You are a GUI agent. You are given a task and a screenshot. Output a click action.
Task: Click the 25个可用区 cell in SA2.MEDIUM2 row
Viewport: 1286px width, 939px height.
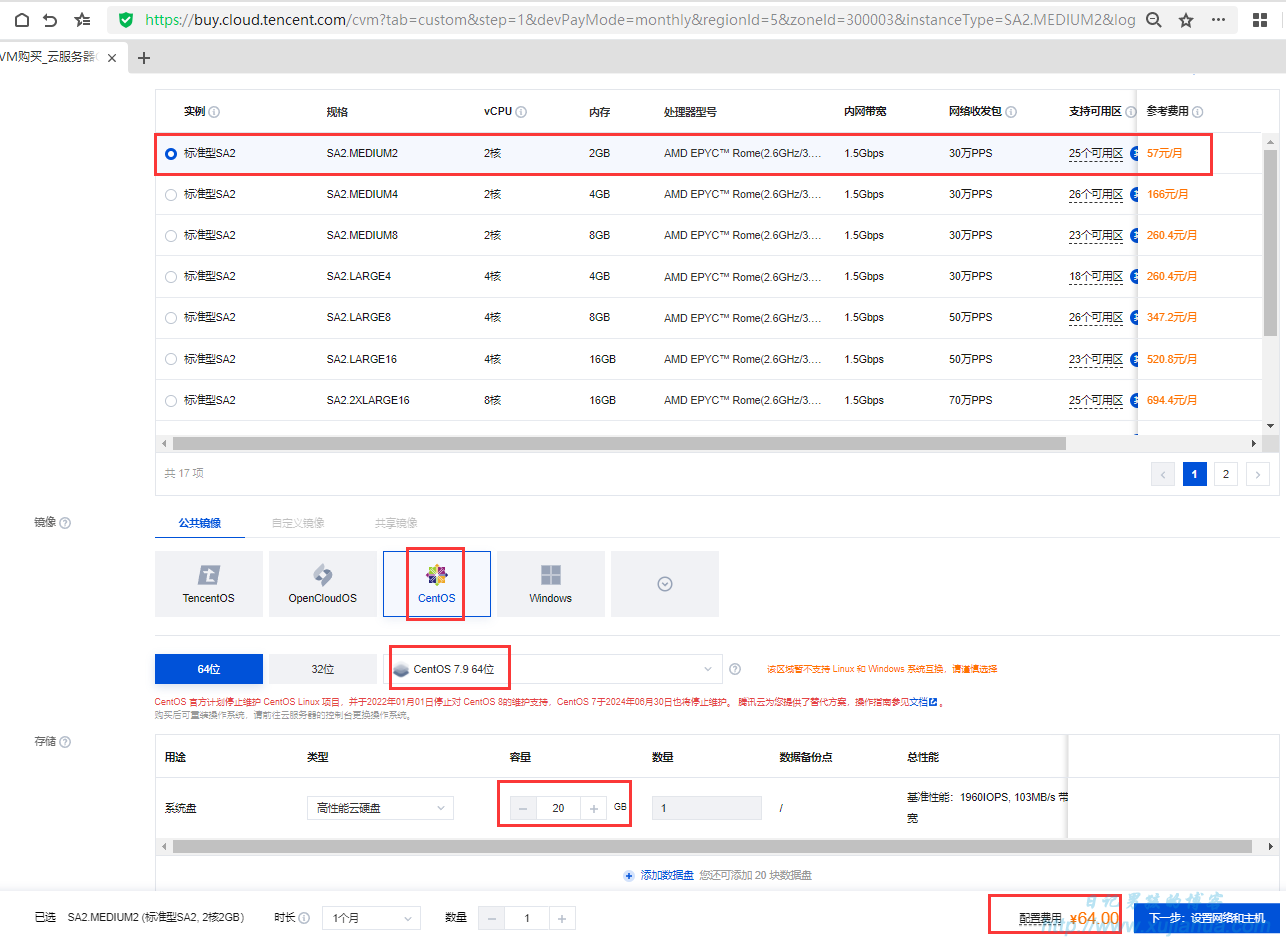click(1096, 154)
